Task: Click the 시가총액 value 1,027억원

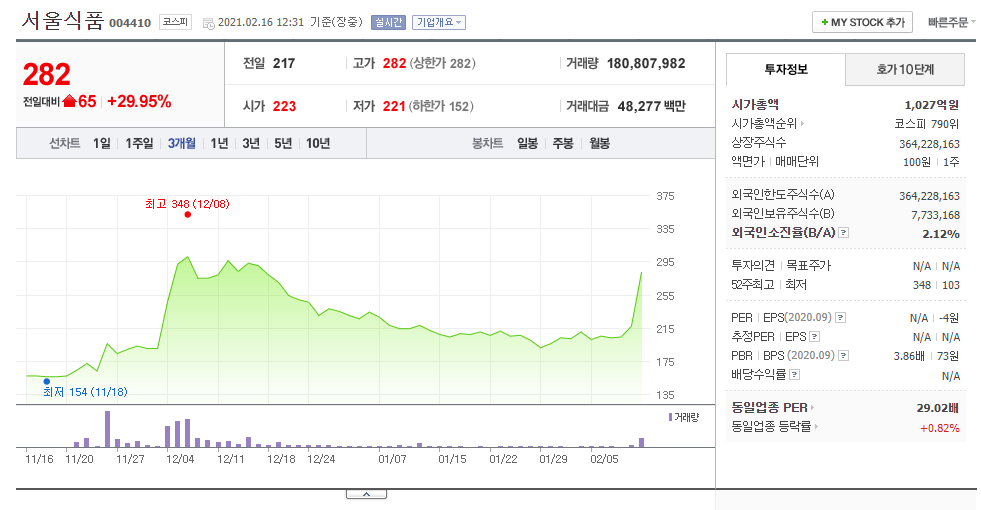Action: (x=932, y=105)
